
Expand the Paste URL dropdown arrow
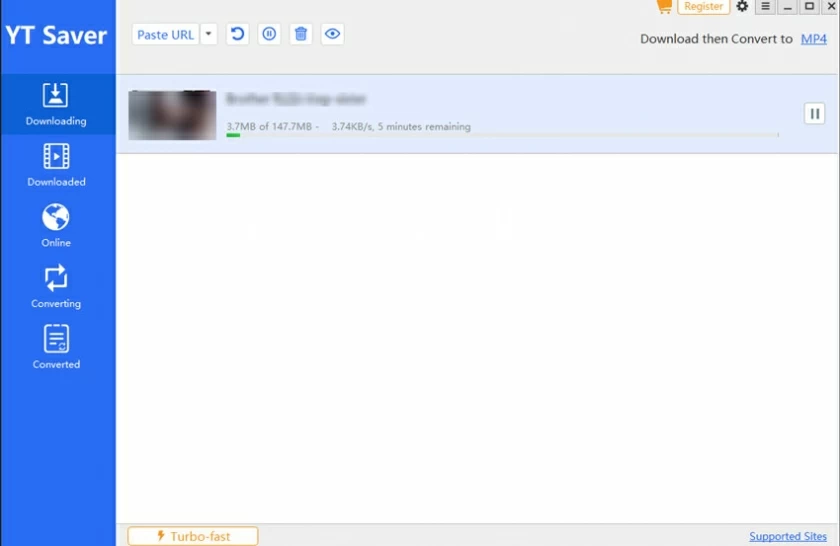208,34
